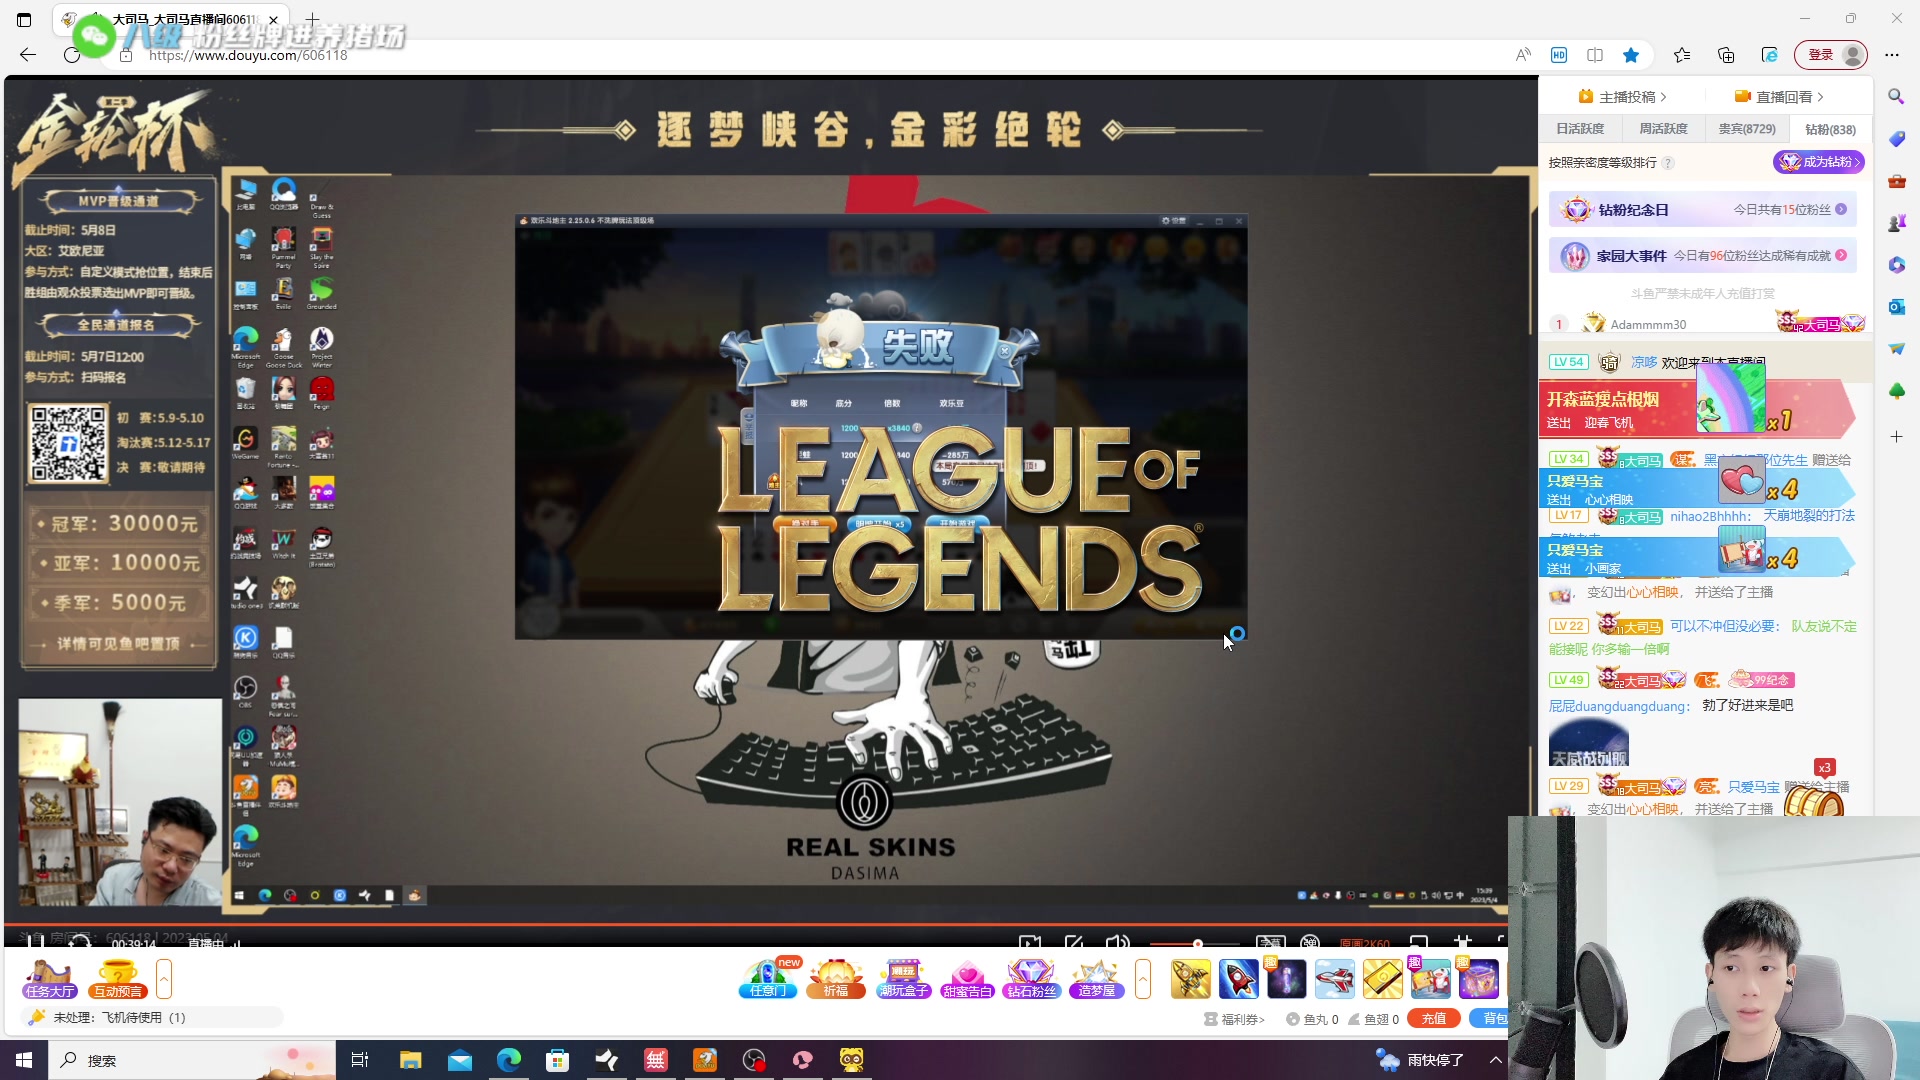The image size is (1920, 1080).
Task: Open Edge favorites list icon
Action: [1682, 55]
